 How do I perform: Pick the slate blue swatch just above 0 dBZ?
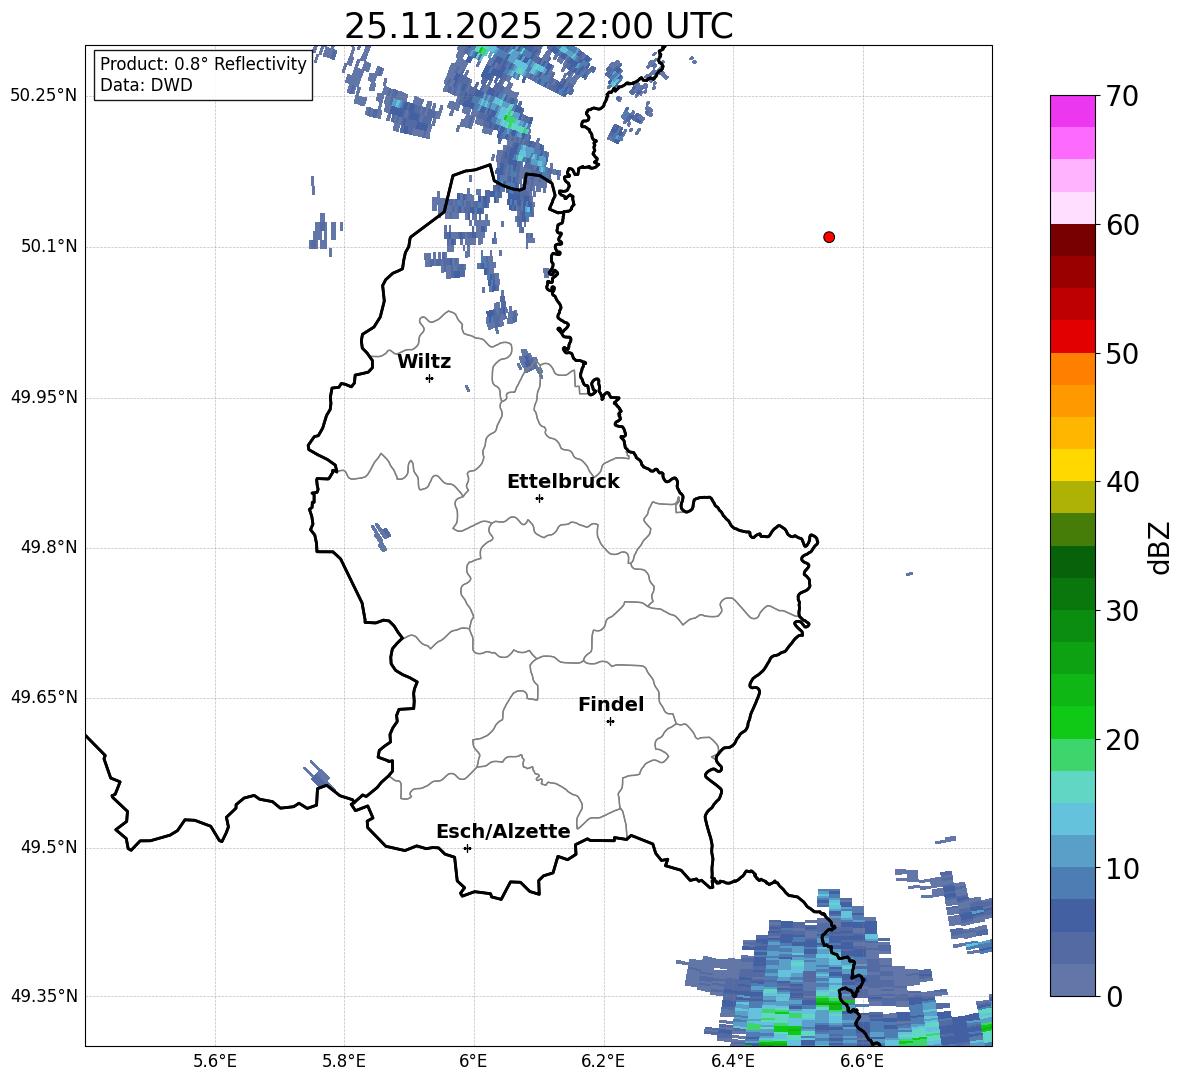tap(1072, 980)
